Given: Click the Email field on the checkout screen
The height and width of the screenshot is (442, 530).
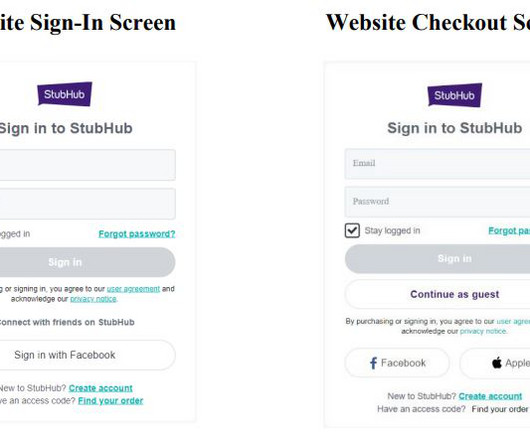Looking at the screenshot, I should tap(437, 164).
